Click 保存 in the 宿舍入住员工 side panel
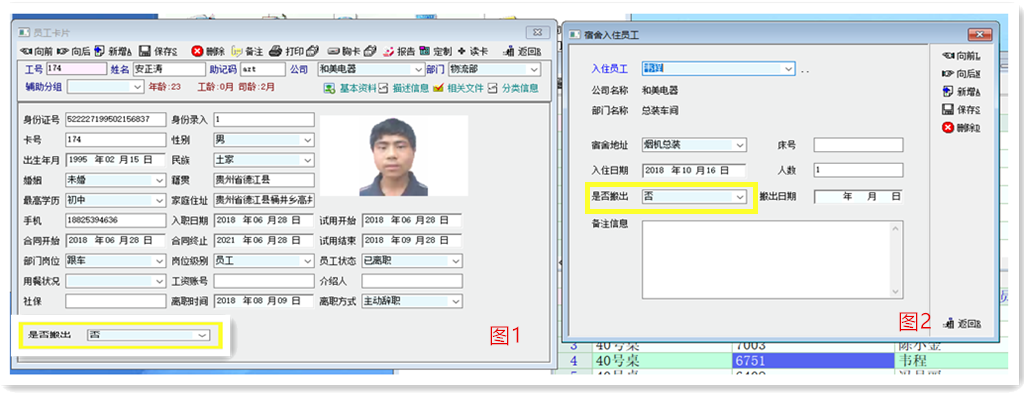 961,110
